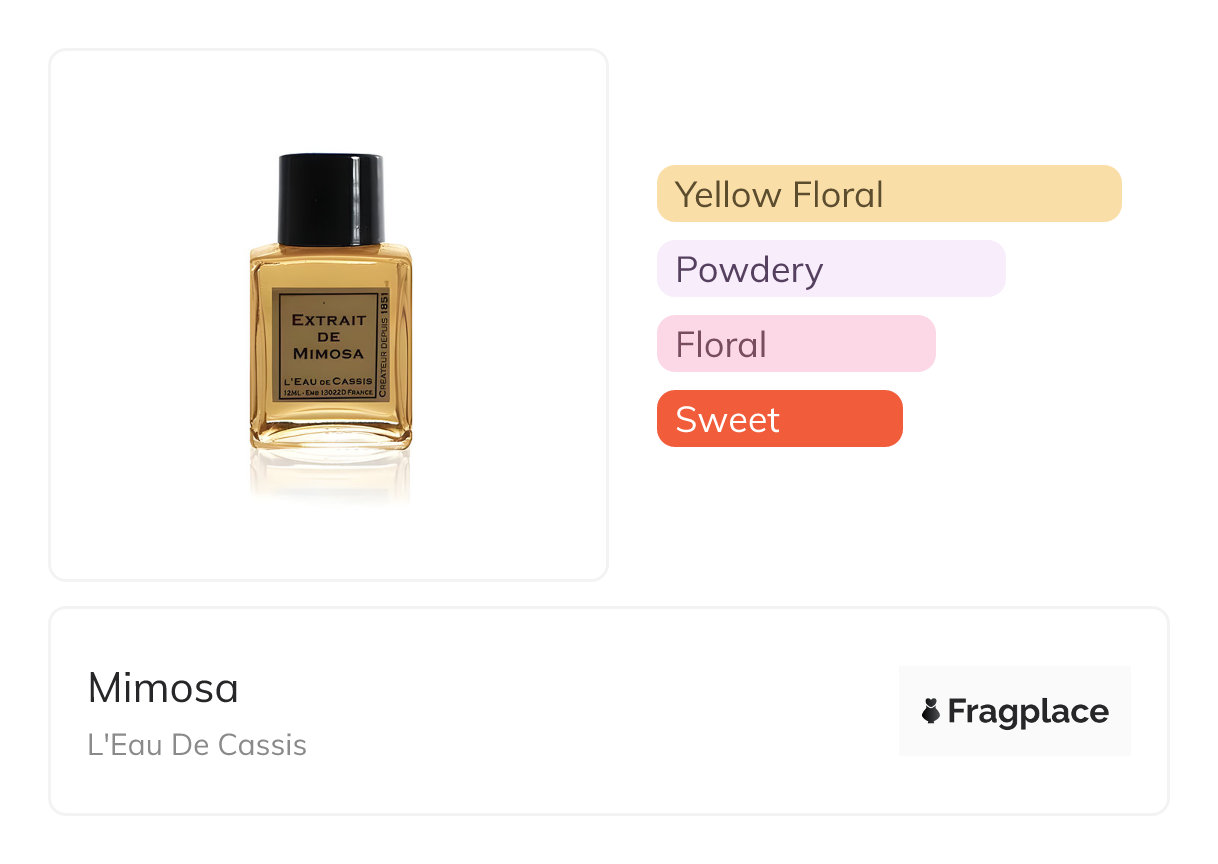Click the Fragplace bottle logo icon

coord(931,711)
